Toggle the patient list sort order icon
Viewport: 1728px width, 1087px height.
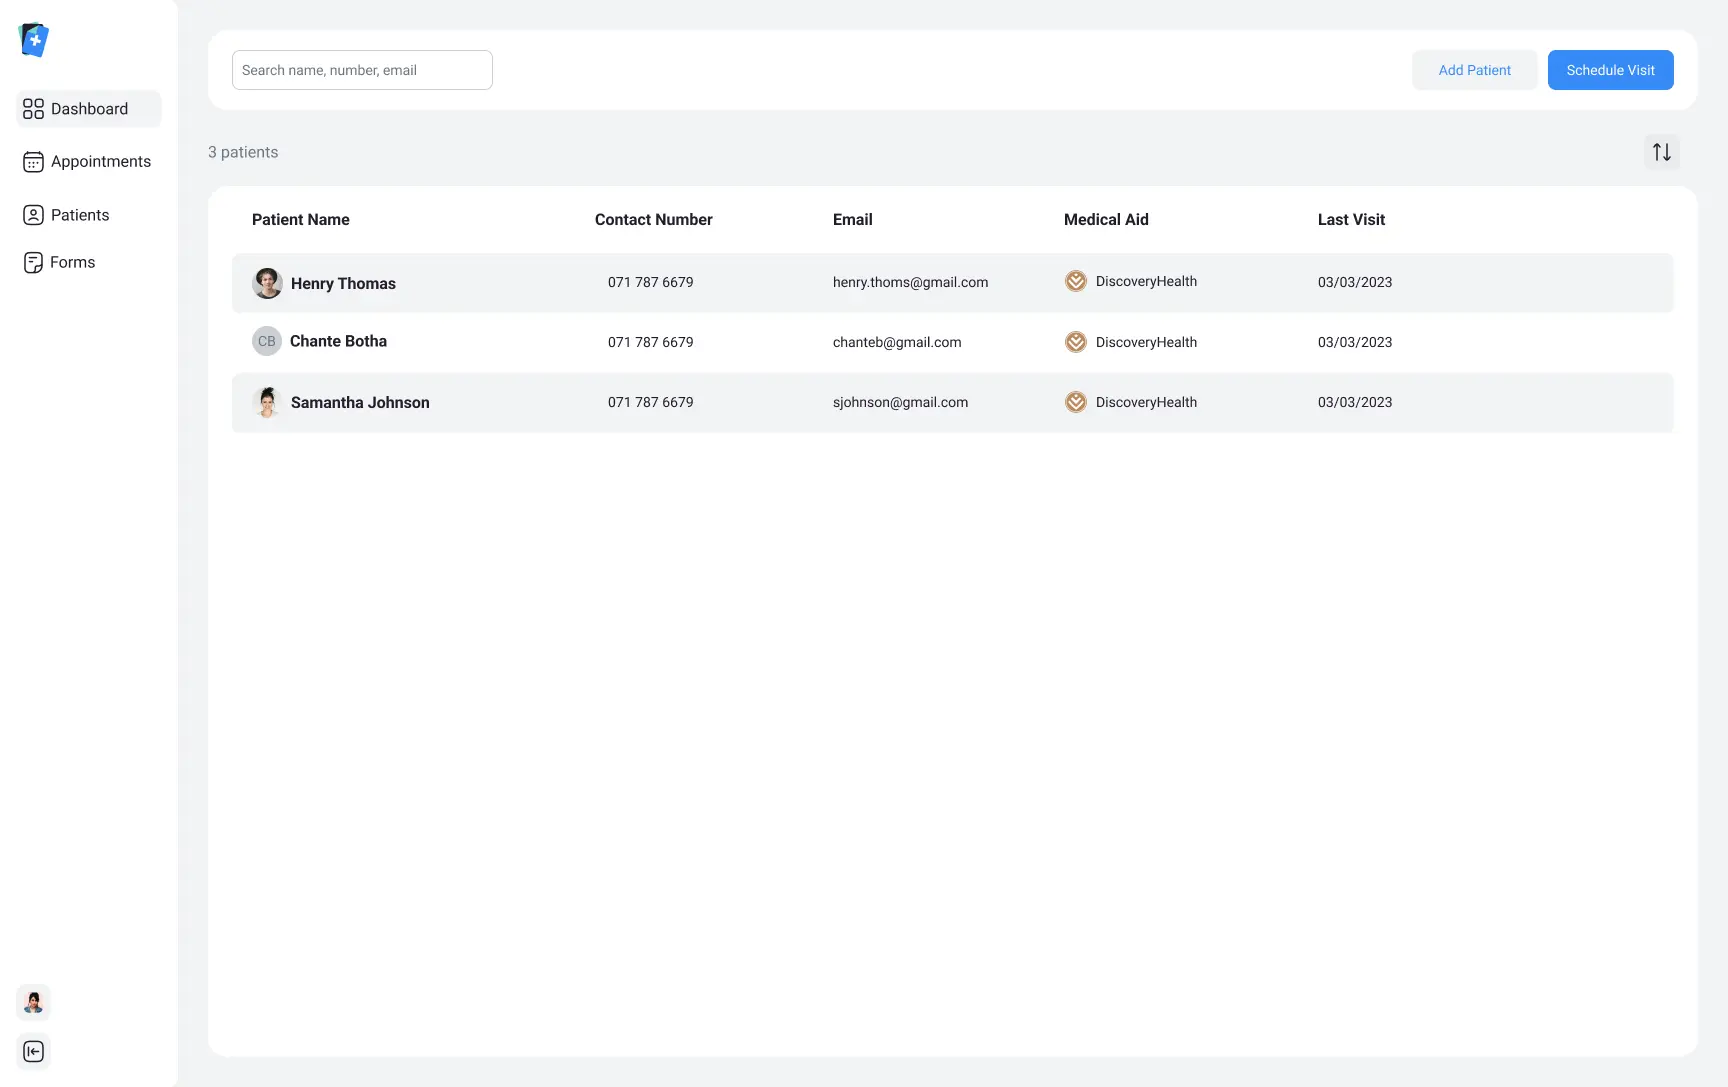click(x=1661, y=152)
